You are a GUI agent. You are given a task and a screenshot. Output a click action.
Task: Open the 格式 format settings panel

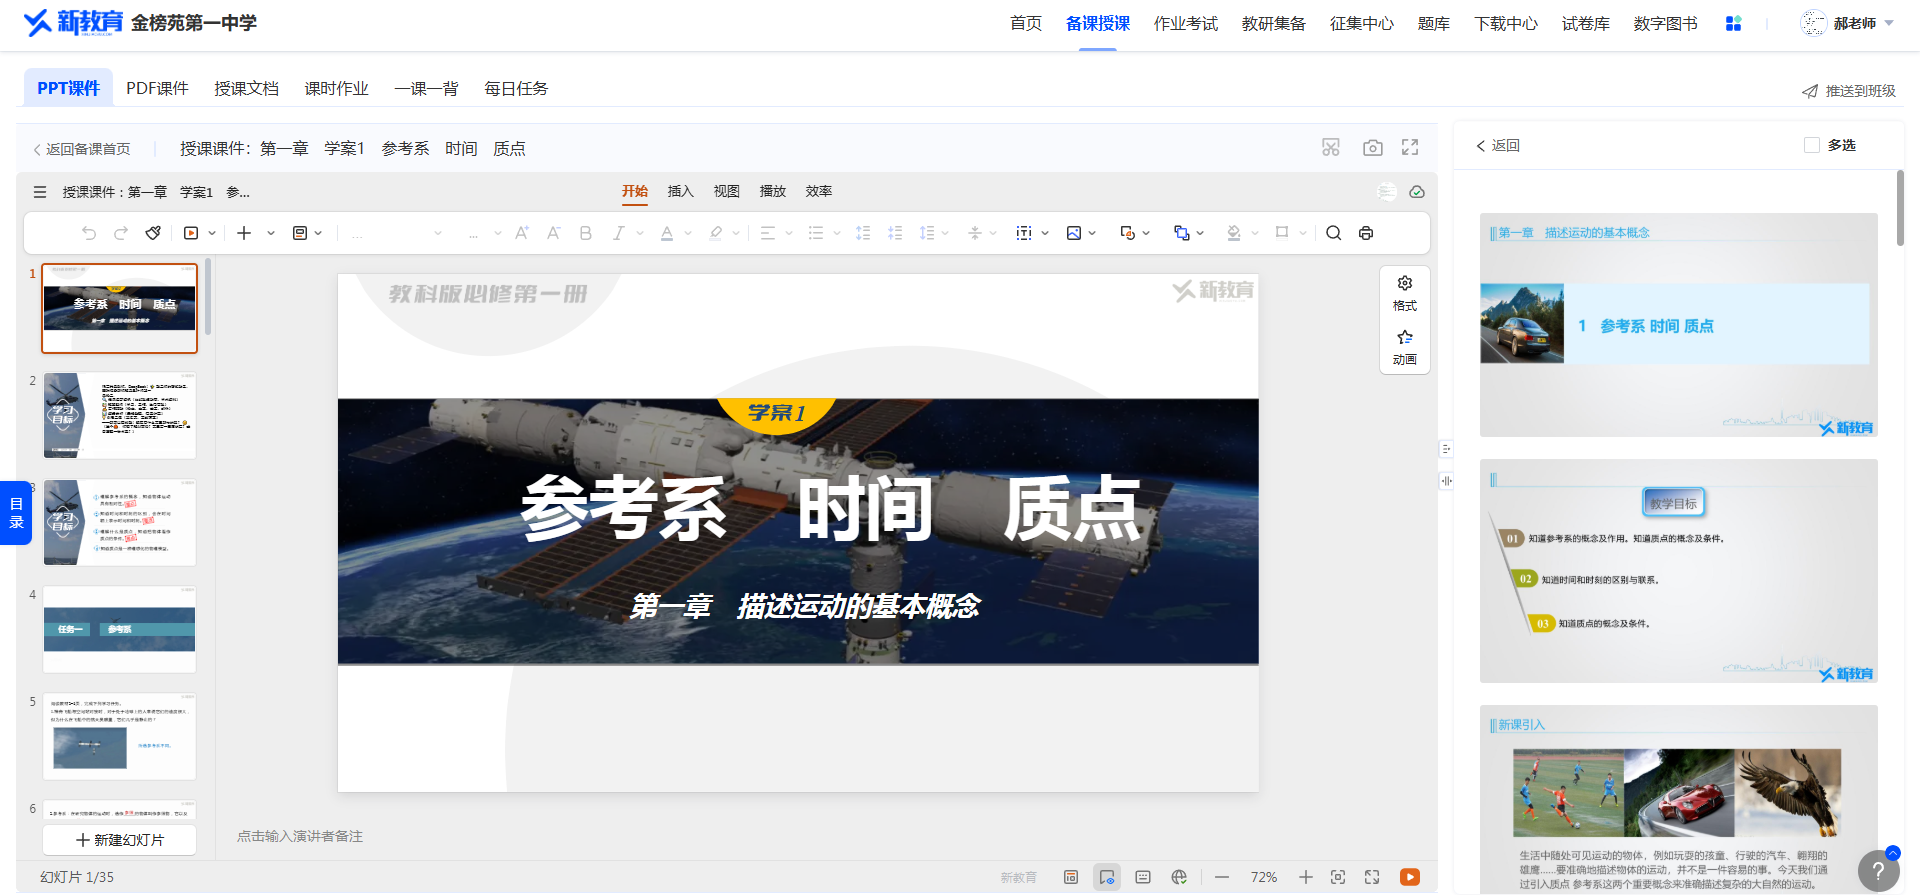[x=1405, y=293]
